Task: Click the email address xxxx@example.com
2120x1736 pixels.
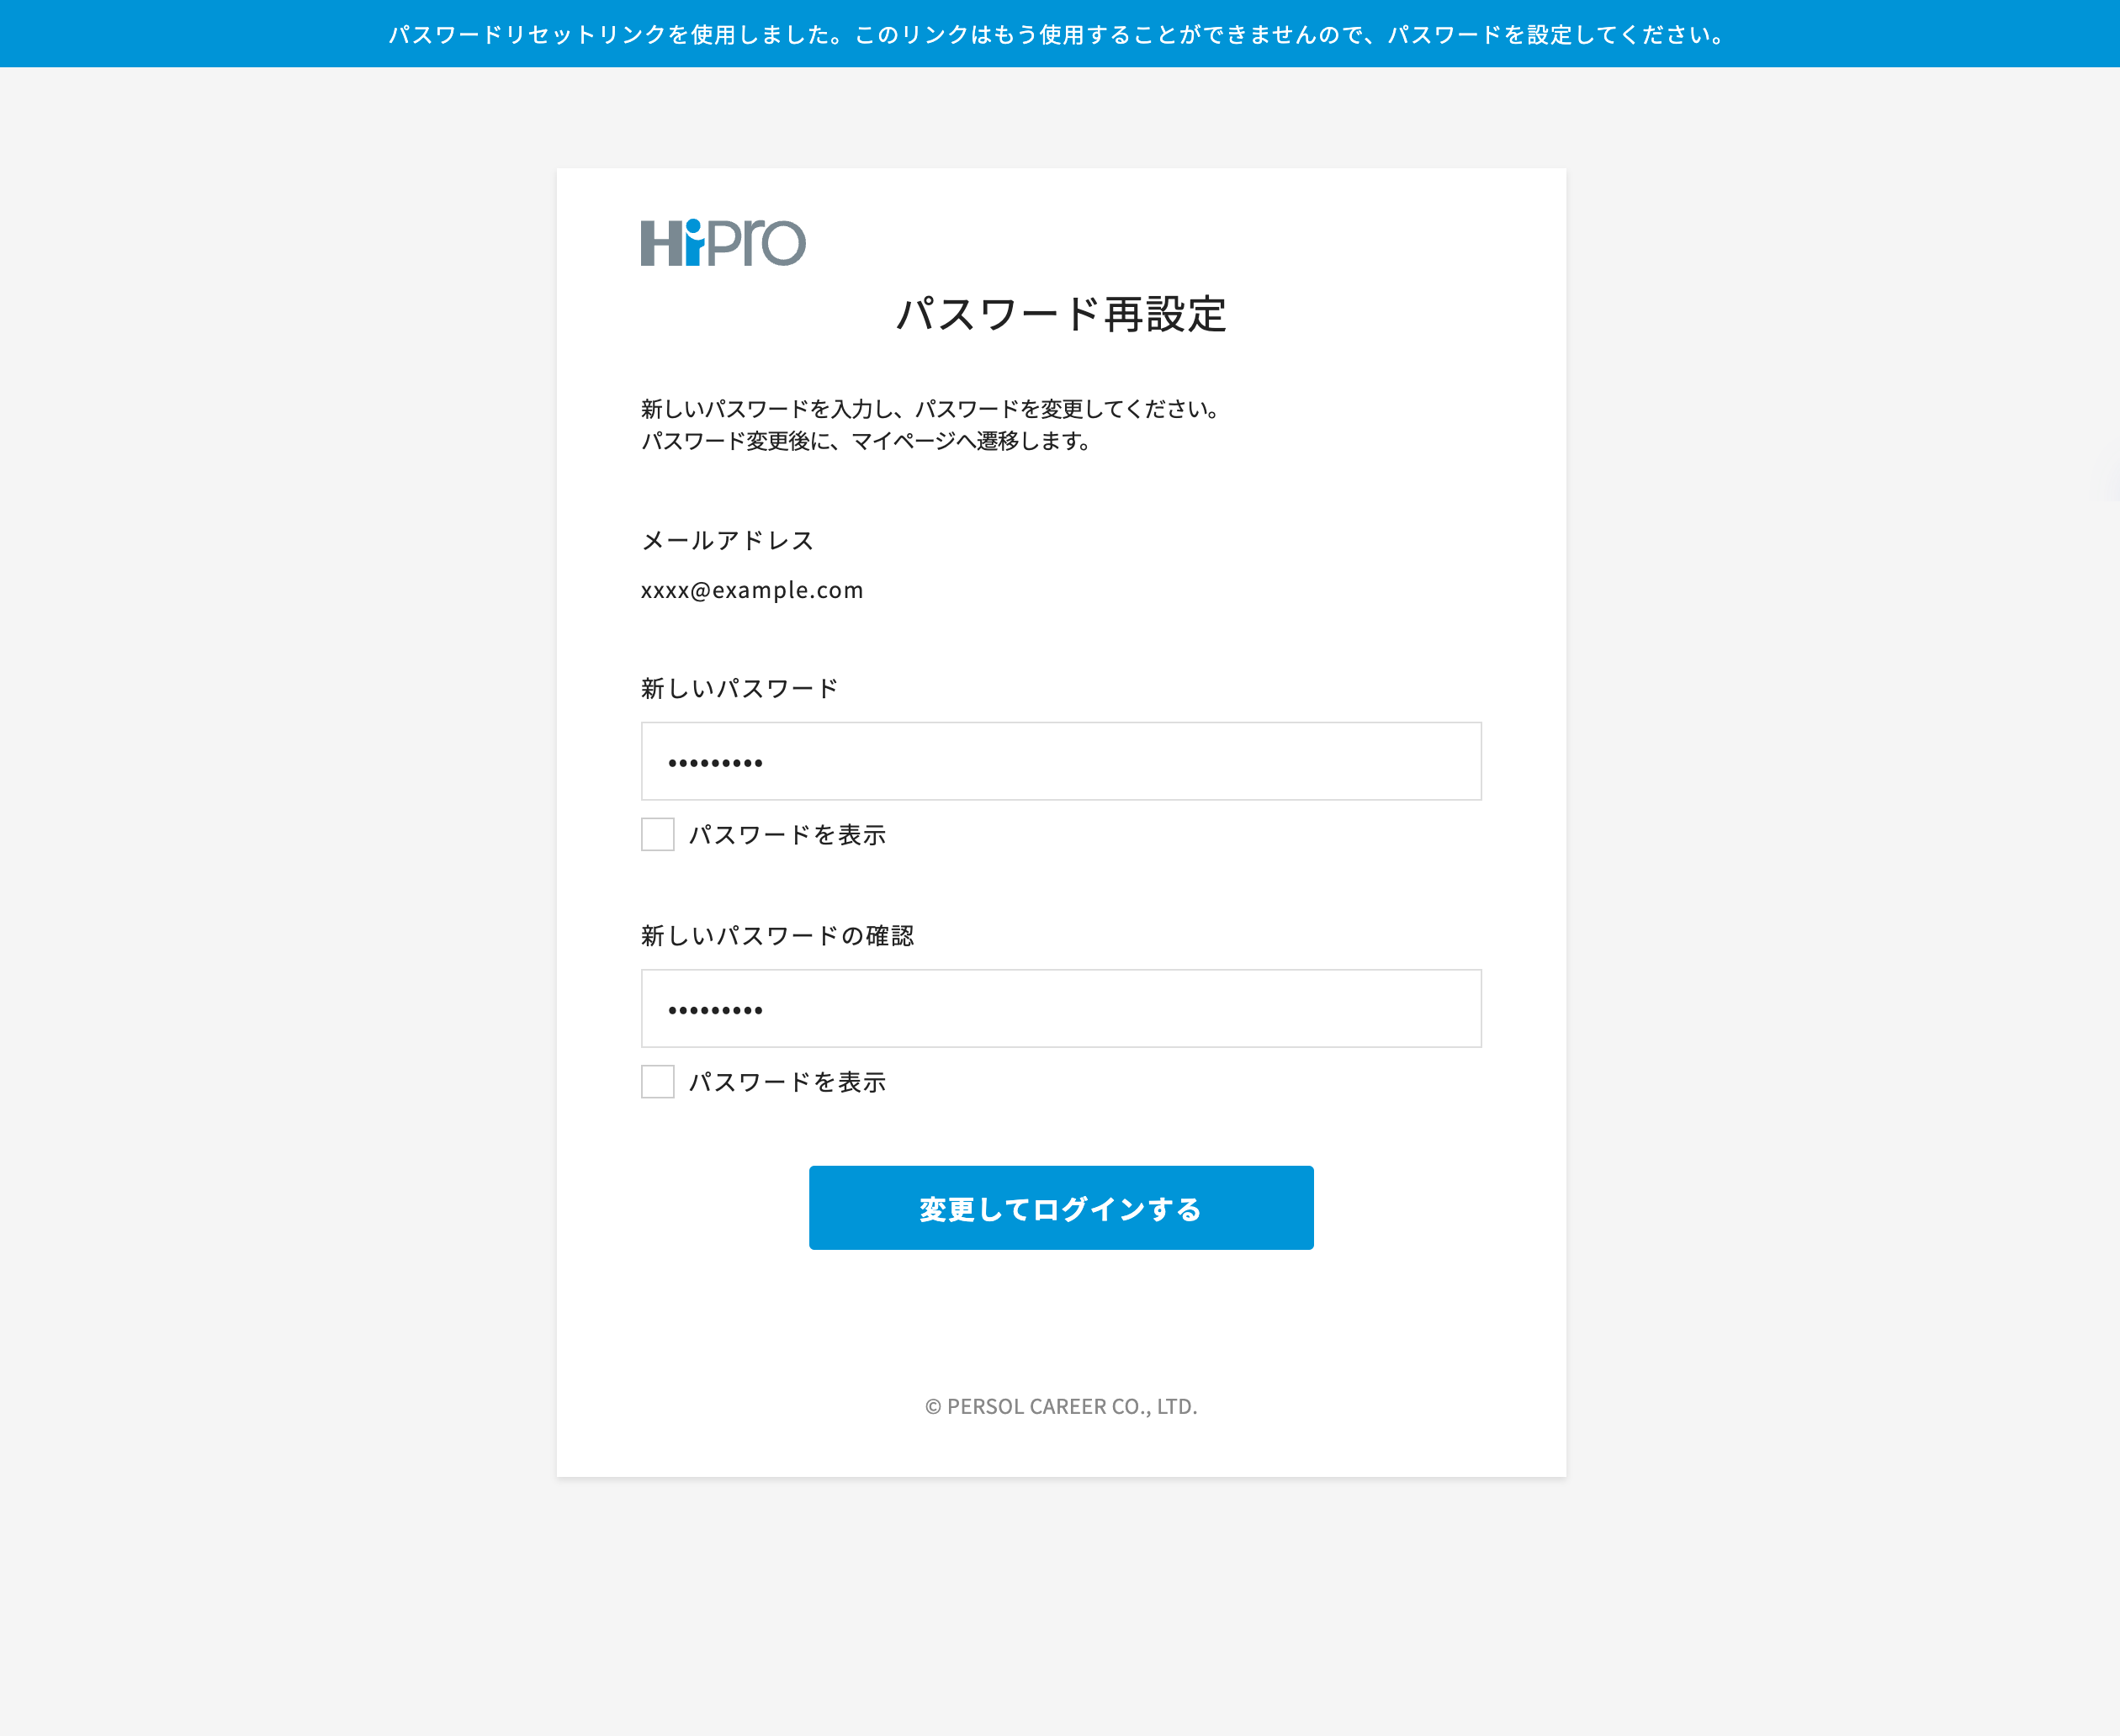Action: 752,590
